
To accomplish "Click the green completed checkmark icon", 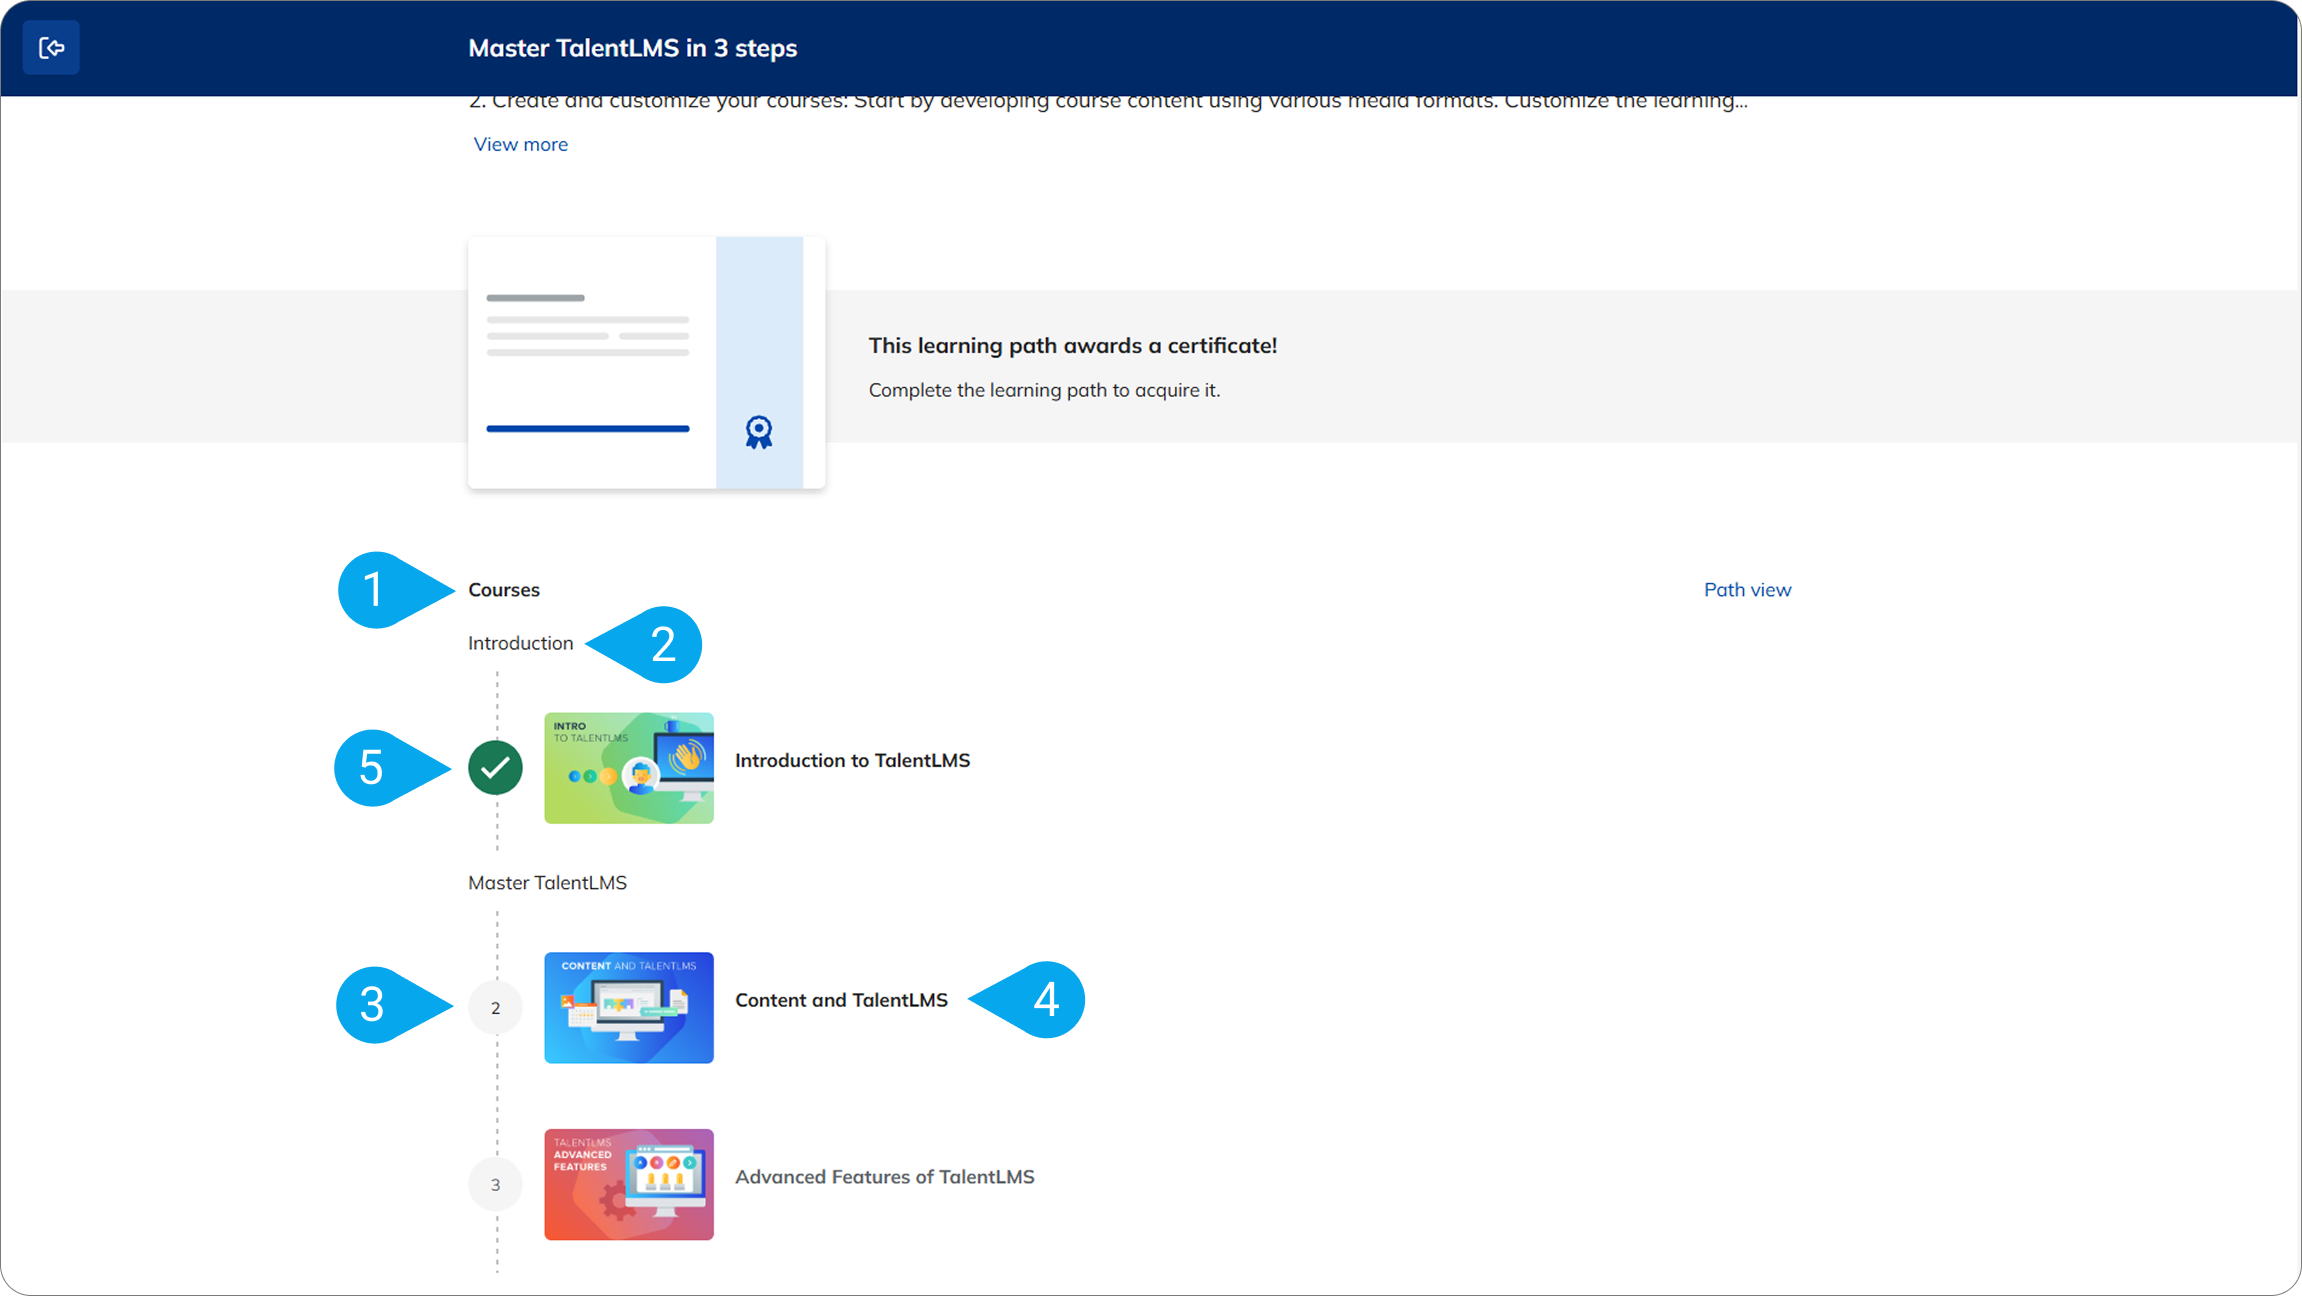I will [x=495, y=768].
